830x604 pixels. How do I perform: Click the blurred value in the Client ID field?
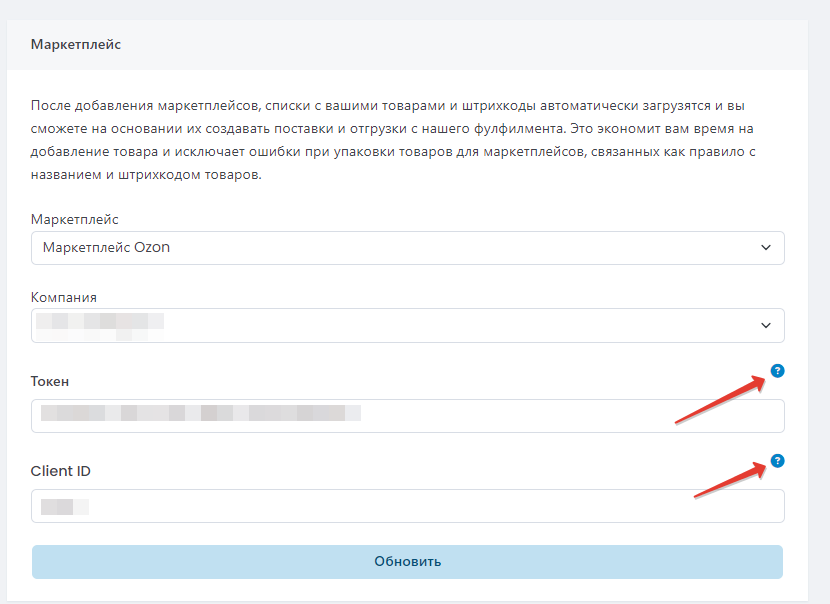[65, 506]
